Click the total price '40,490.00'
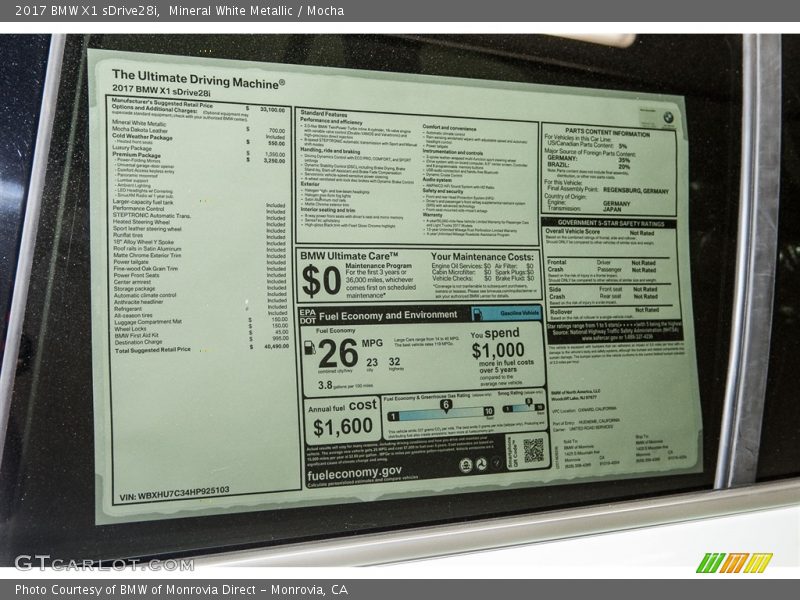Screen dimensions: 800x600 point(276,346)
